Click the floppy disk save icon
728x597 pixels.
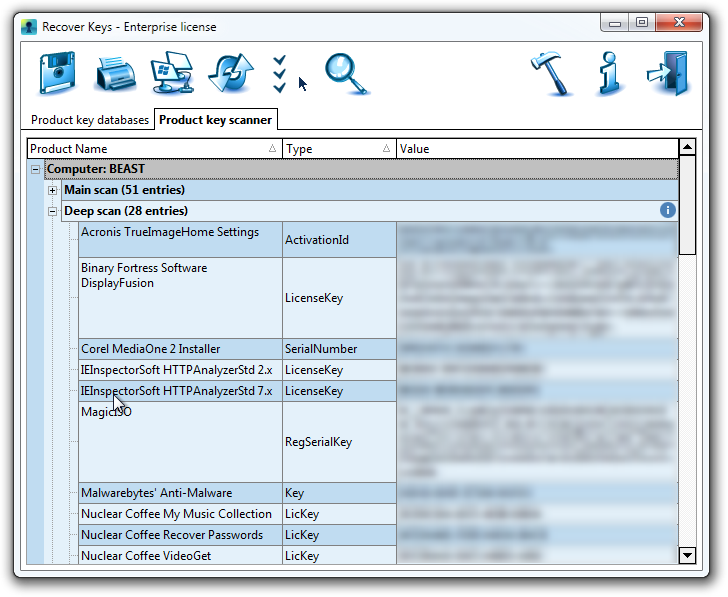(x=57, y=73)
